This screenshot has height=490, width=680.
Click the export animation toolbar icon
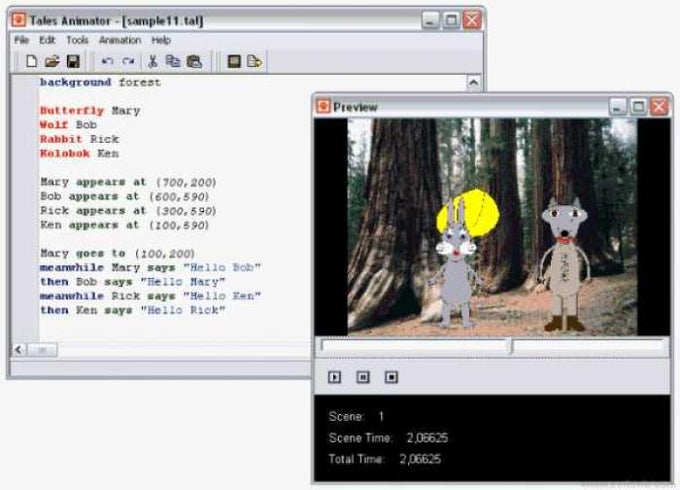click(255, 61)
